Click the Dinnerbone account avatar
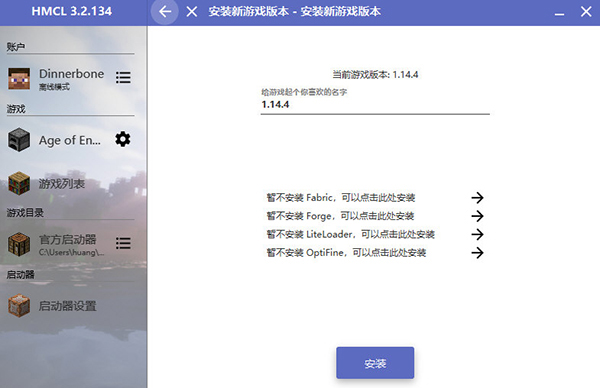 [19, 79]
